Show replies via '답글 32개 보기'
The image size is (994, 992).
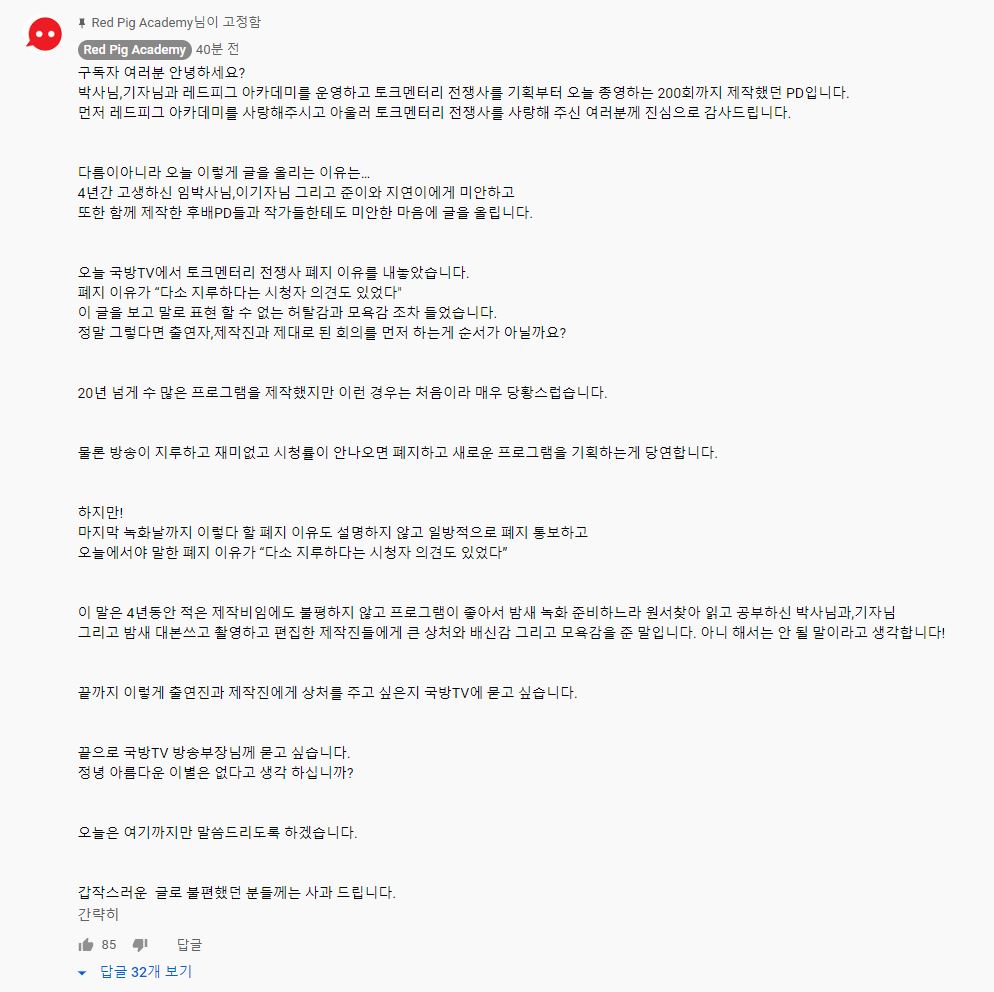146,972
